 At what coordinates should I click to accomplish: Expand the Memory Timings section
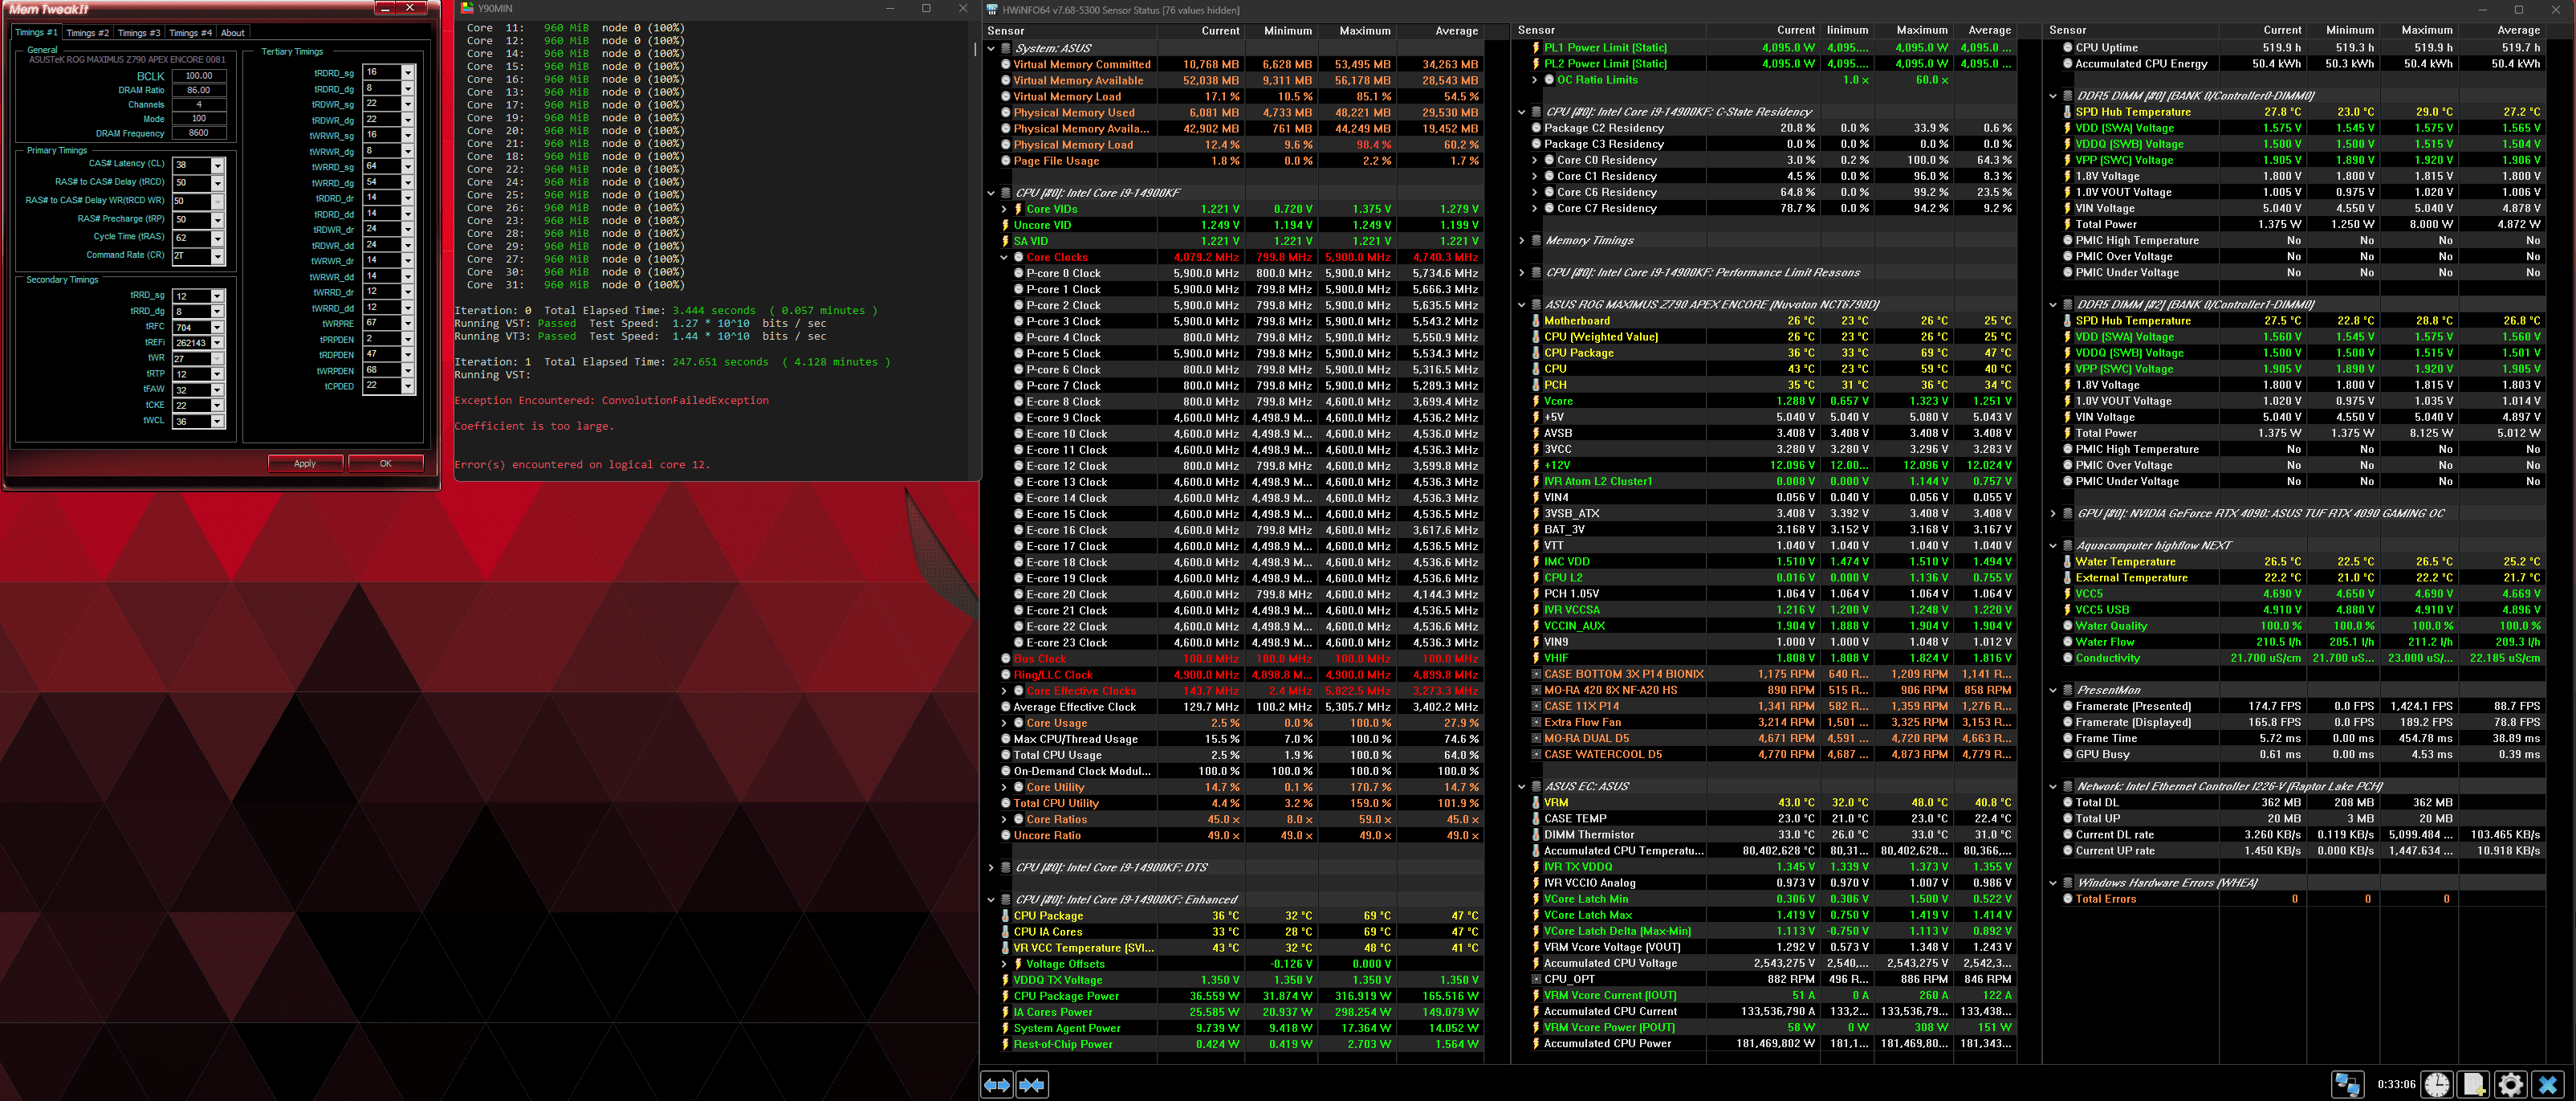click(1522, 241)
